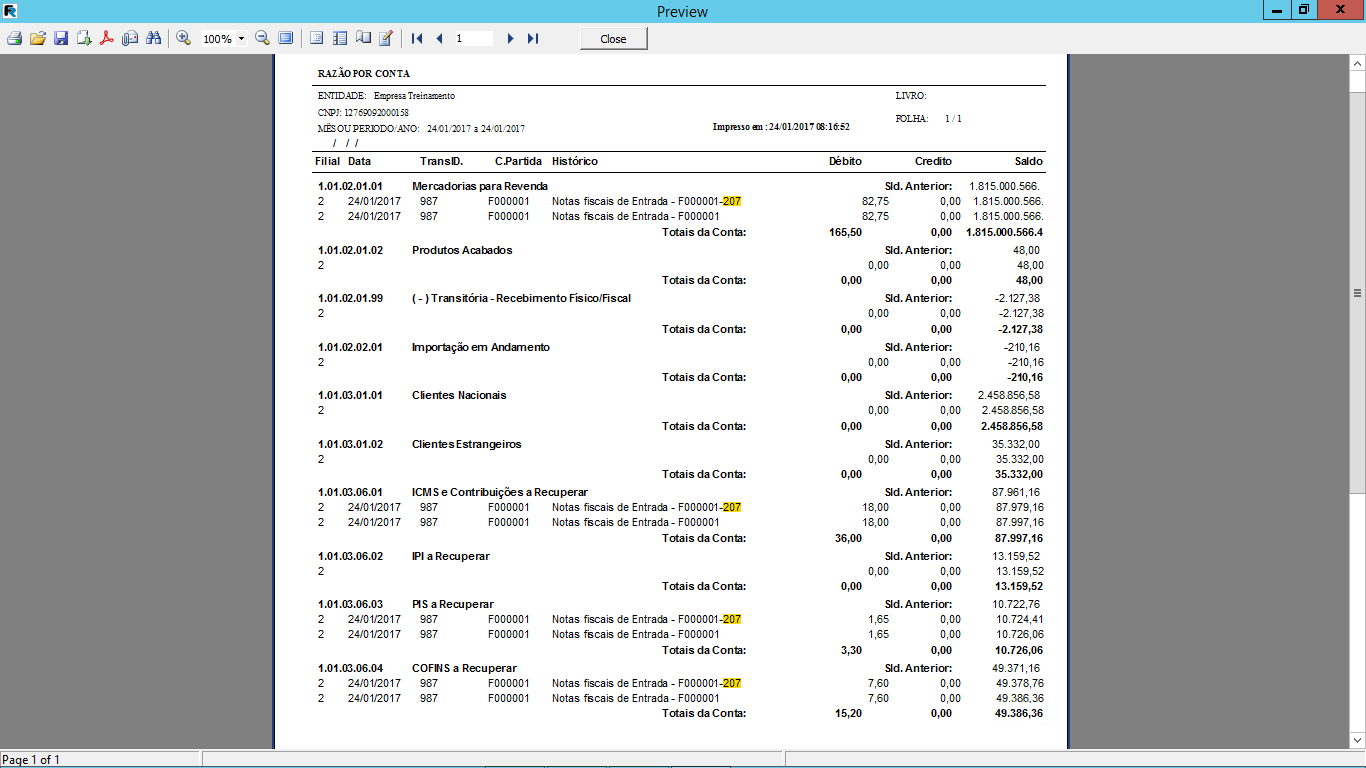Click total debit value 165,50
The image size is (1366, 768).
845,232
